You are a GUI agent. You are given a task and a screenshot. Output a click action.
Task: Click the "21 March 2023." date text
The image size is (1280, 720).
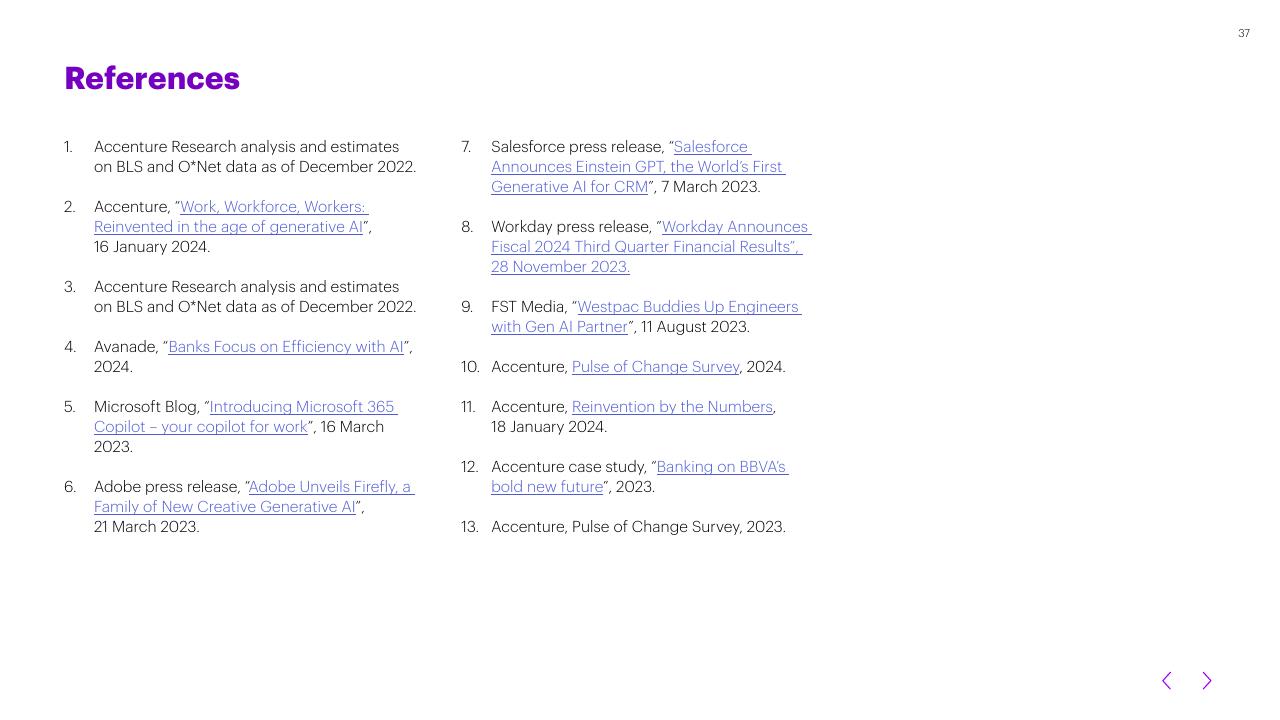click(x=147, y=527)
